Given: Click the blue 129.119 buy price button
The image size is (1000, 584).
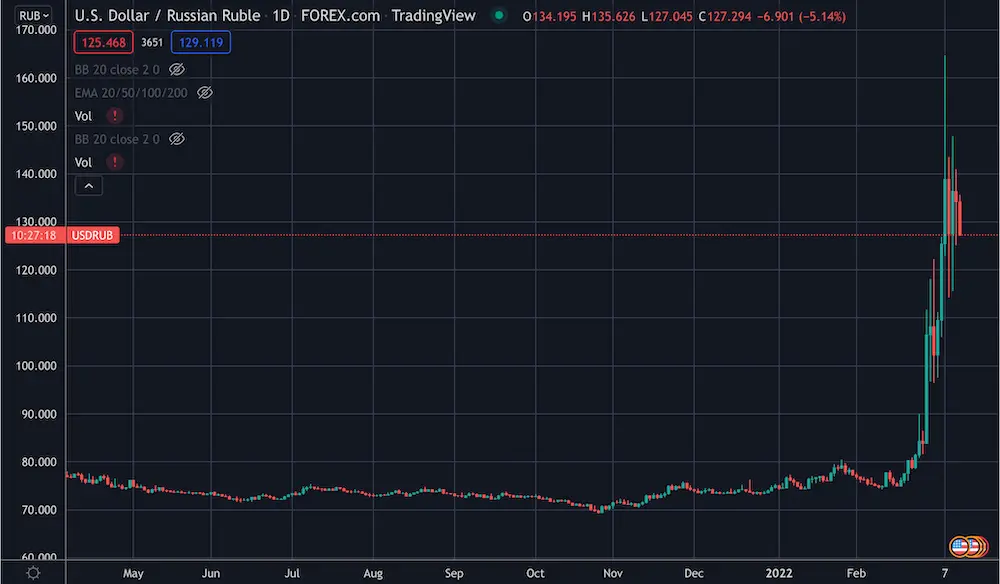Looking at the screenshot, I should point(201,43).
